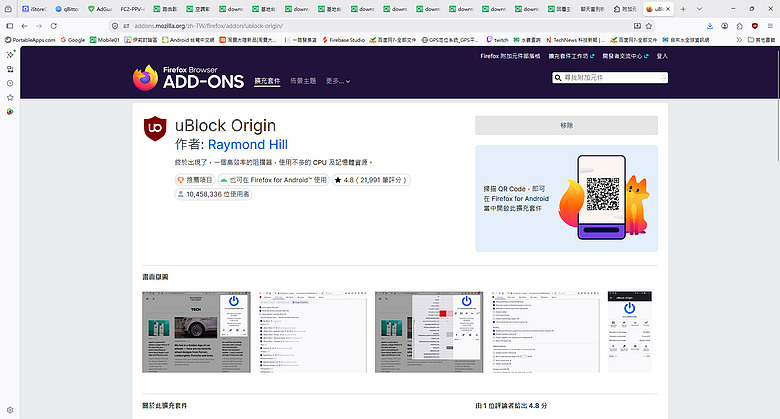Open 擴充套件工作坊 header link
780x419 pixels.
pyautogui.click(x=571, y=56)
